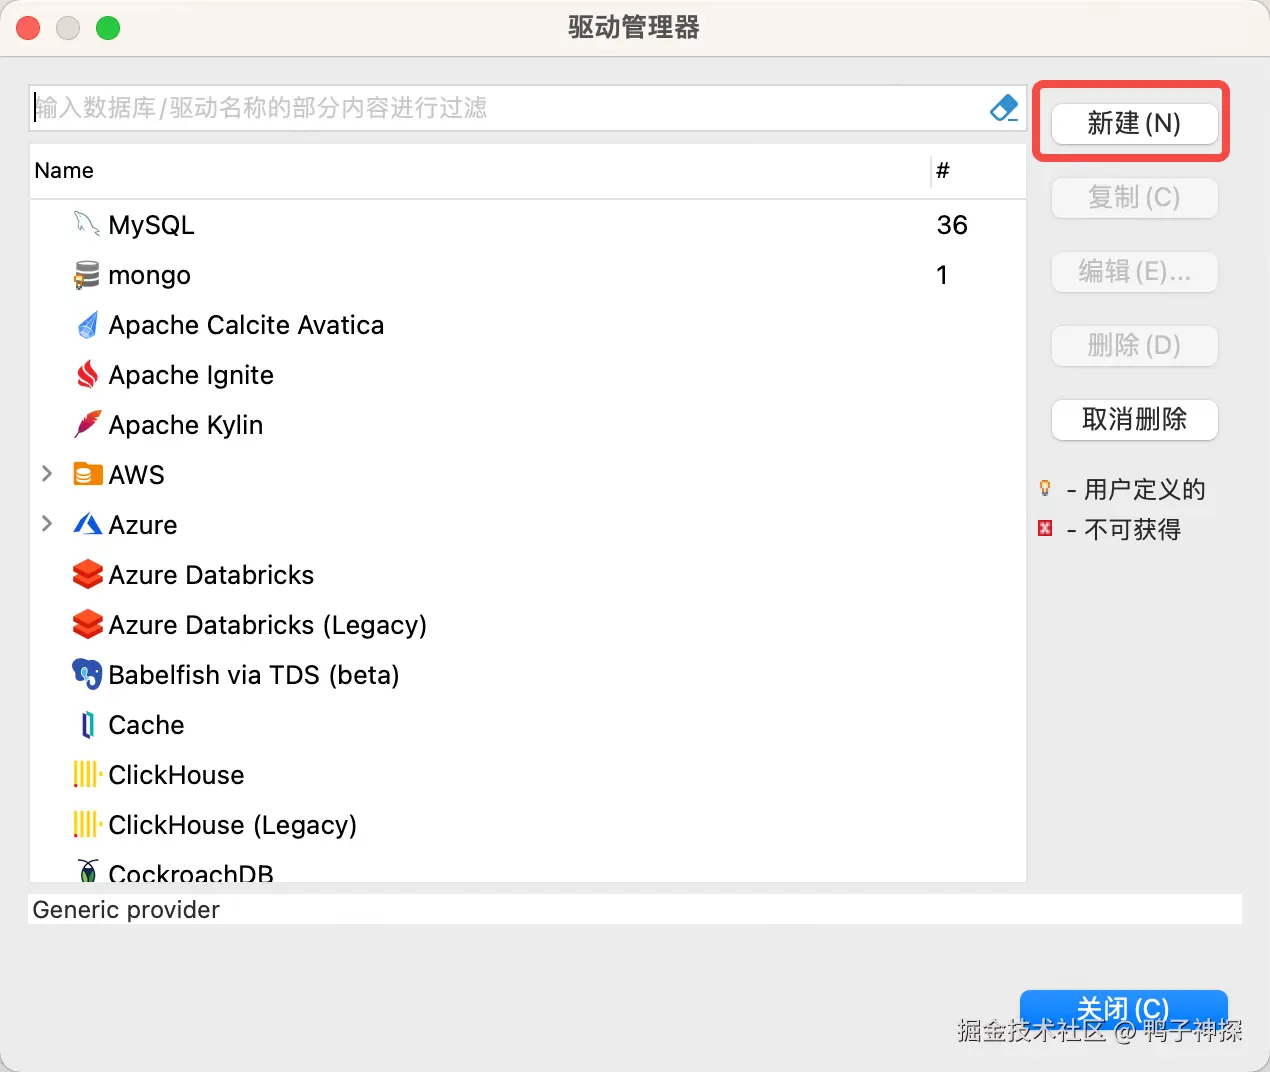The image size is (1270, 1072).
Task: Click the ClickHouse yellow bars icon
Action: tap(87, 774)
